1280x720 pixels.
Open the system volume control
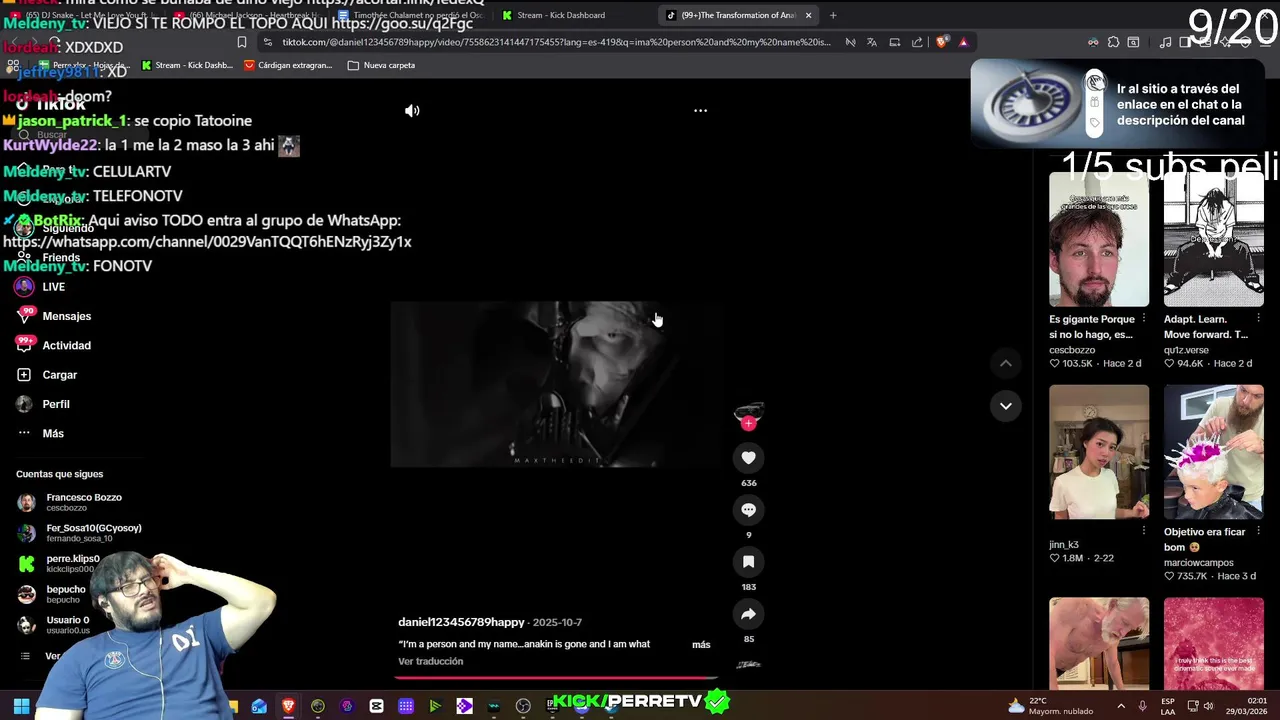click(1208, 706)
